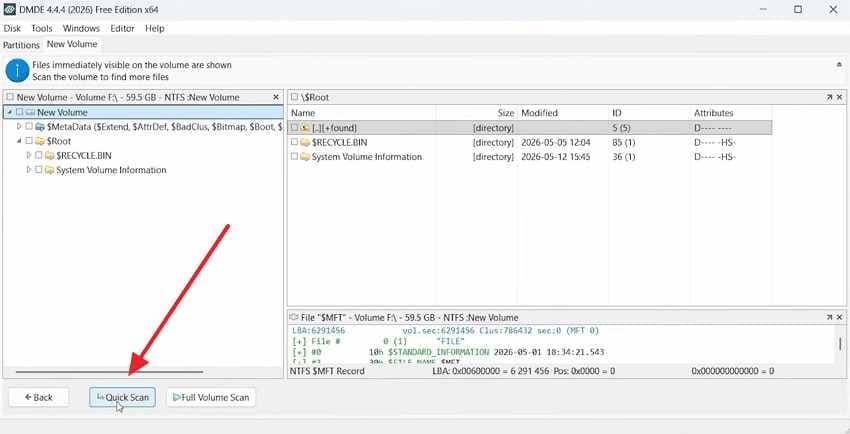Expand the [+] File # line in MFT viewer
The width and height of the screenshot is (850, 434).
click(299, 341)
